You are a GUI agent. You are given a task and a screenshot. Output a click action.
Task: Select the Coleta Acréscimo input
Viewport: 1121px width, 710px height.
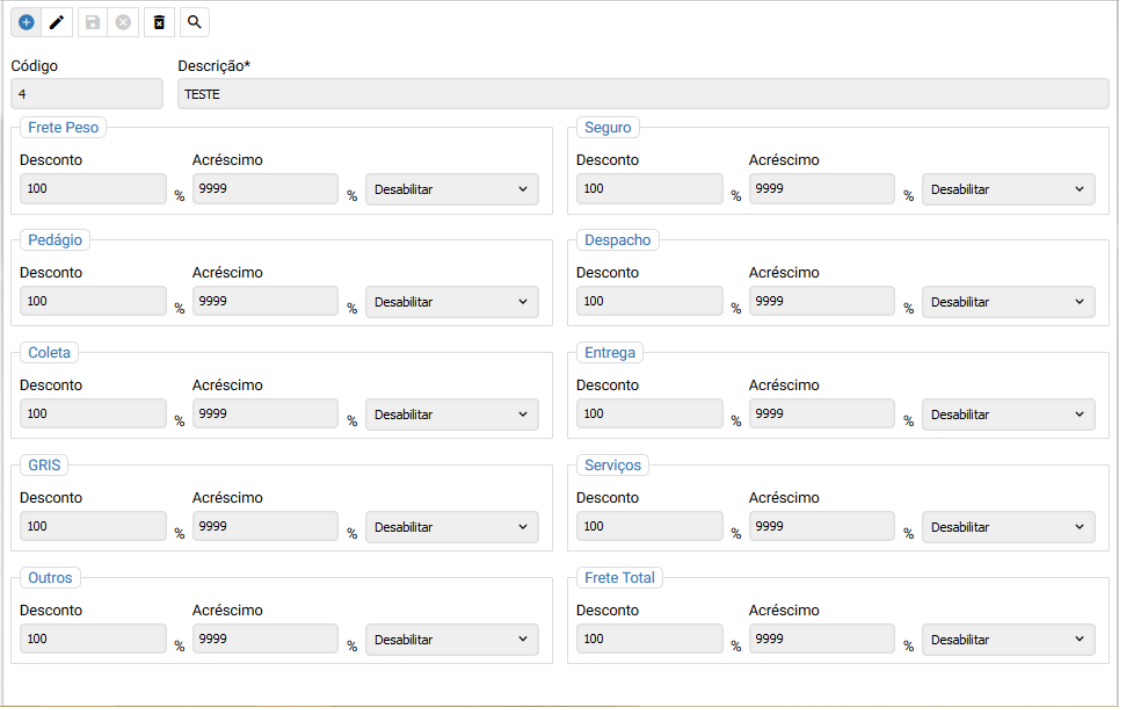[x=265, y=414]
